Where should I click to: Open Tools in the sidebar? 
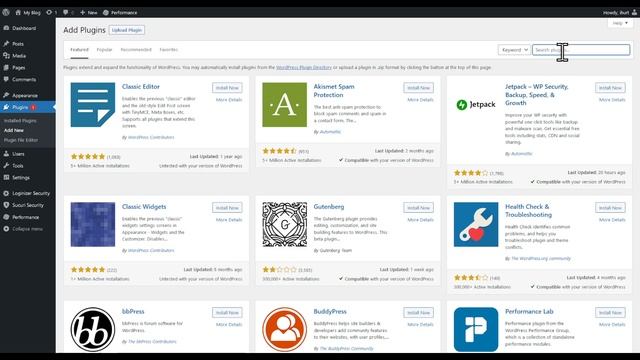click(x=18, y=166)
